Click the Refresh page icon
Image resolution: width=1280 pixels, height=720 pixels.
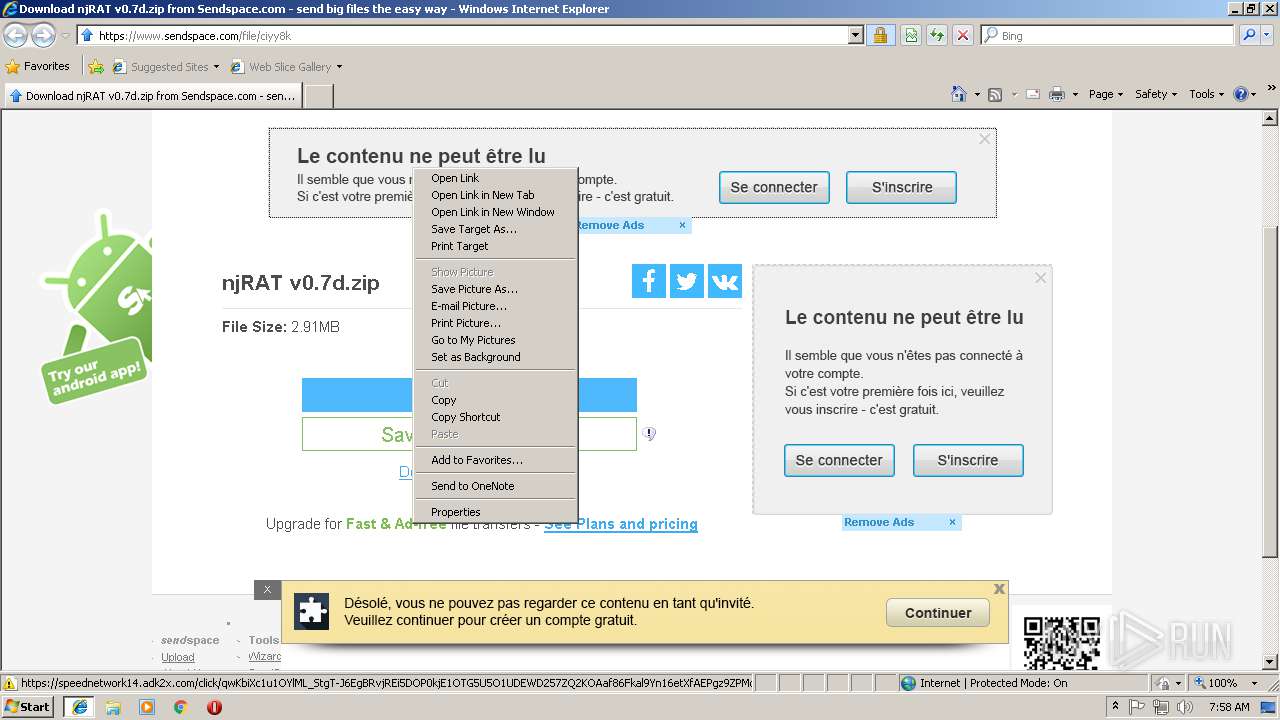(937, 36)
